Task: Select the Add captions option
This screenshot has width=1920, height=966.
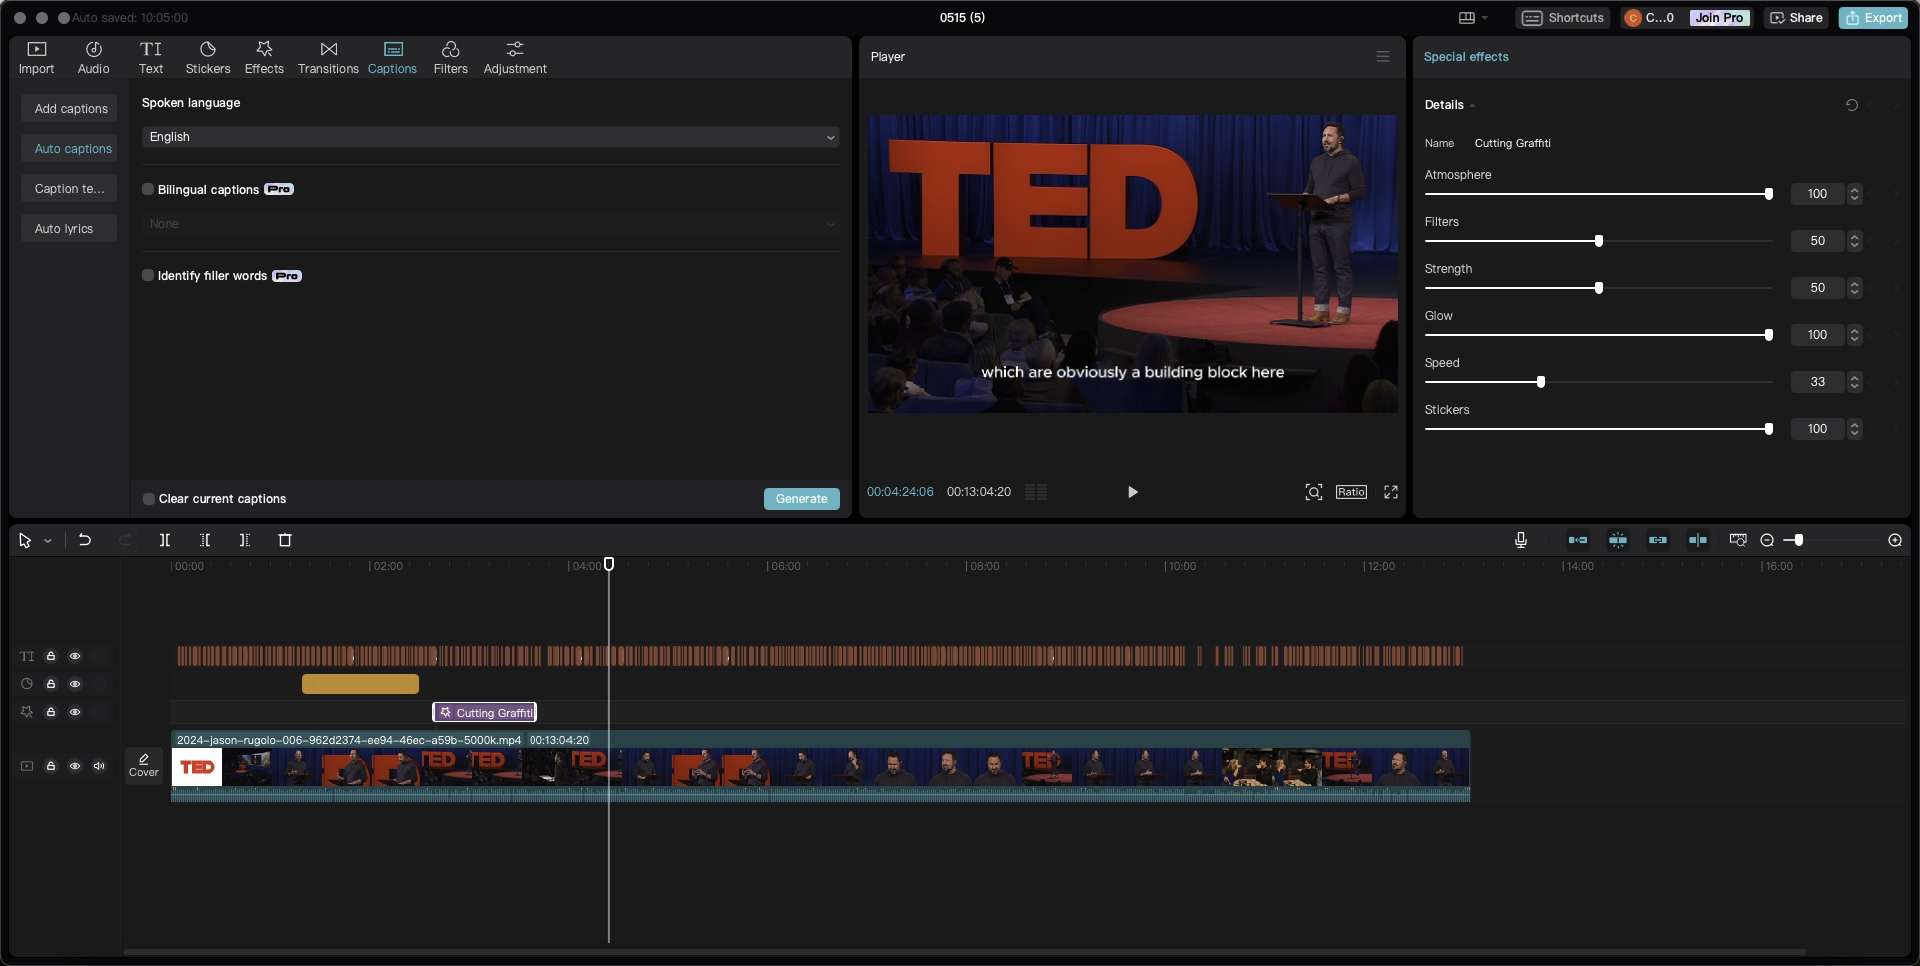Action: point(70,108)
